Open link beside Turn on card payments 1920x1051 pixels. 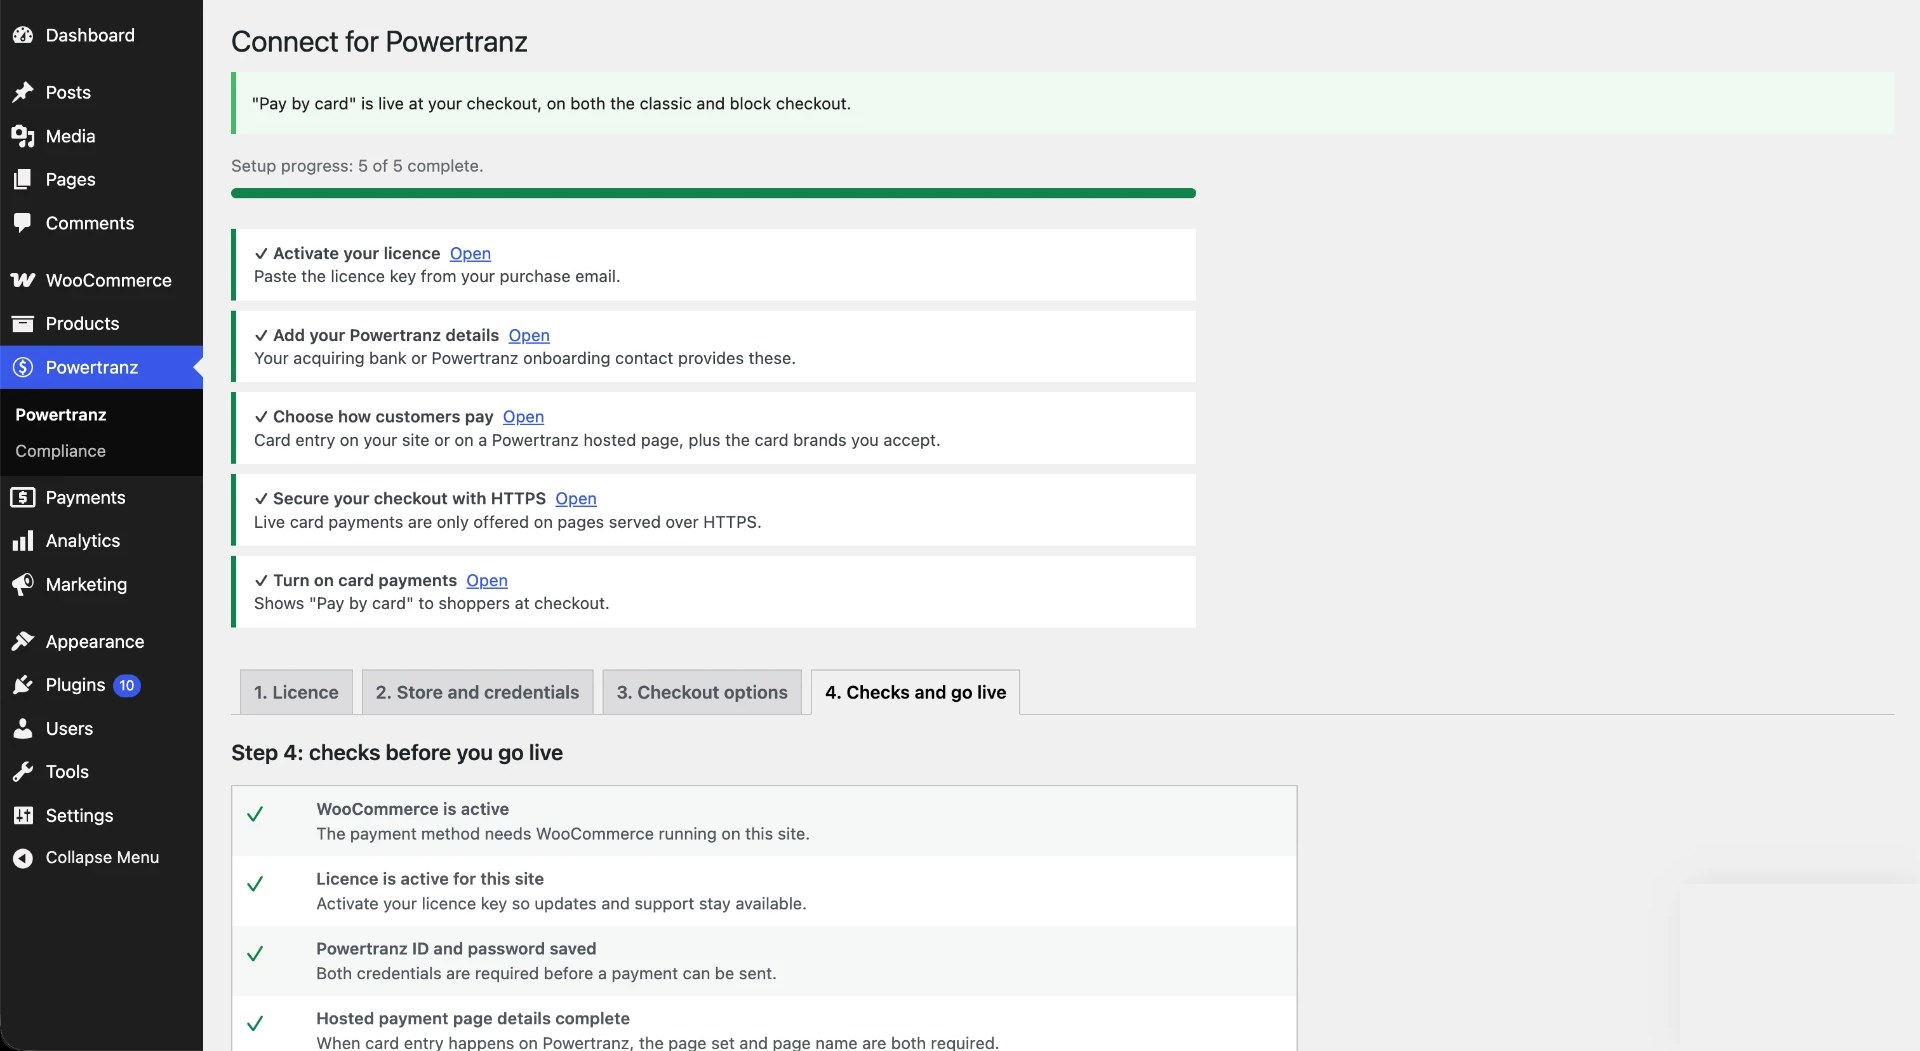(x=487, y=581)
